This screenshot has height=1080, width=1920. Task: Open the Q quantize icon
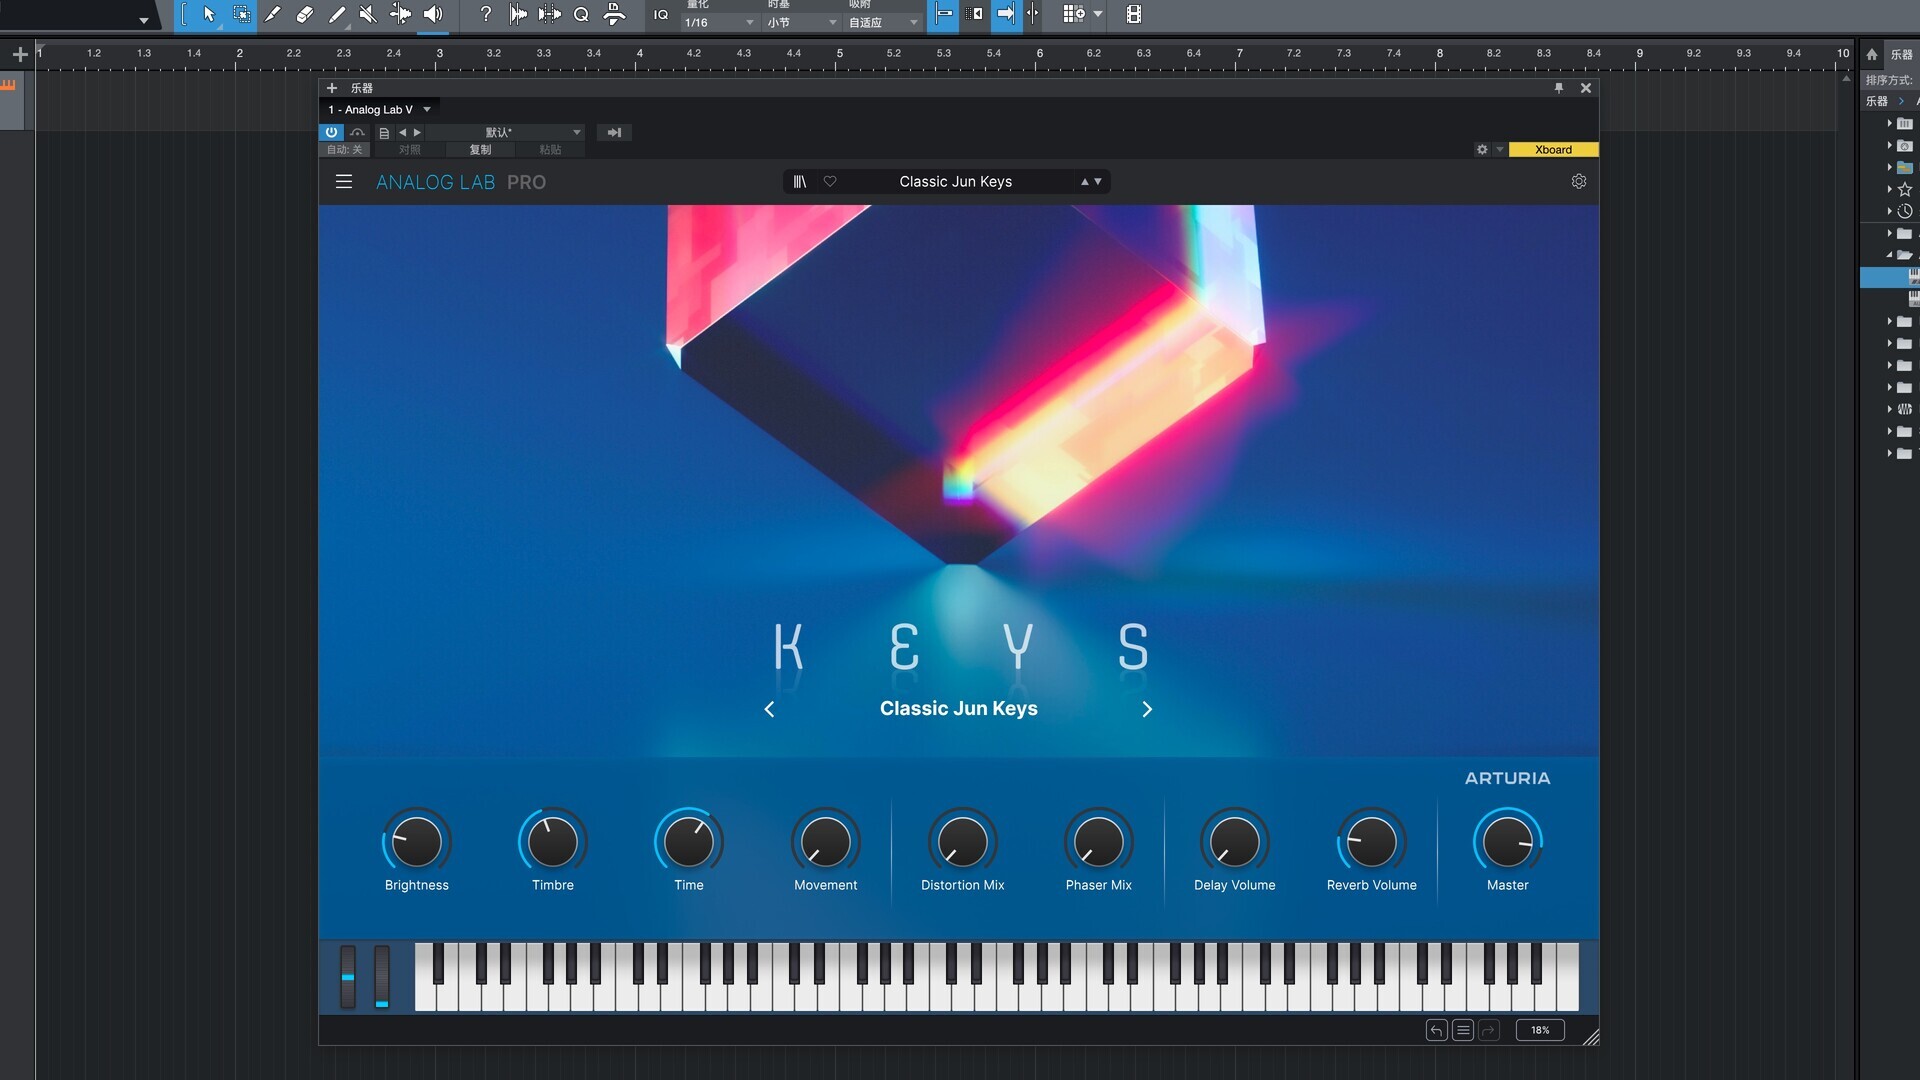pos(581,15)
